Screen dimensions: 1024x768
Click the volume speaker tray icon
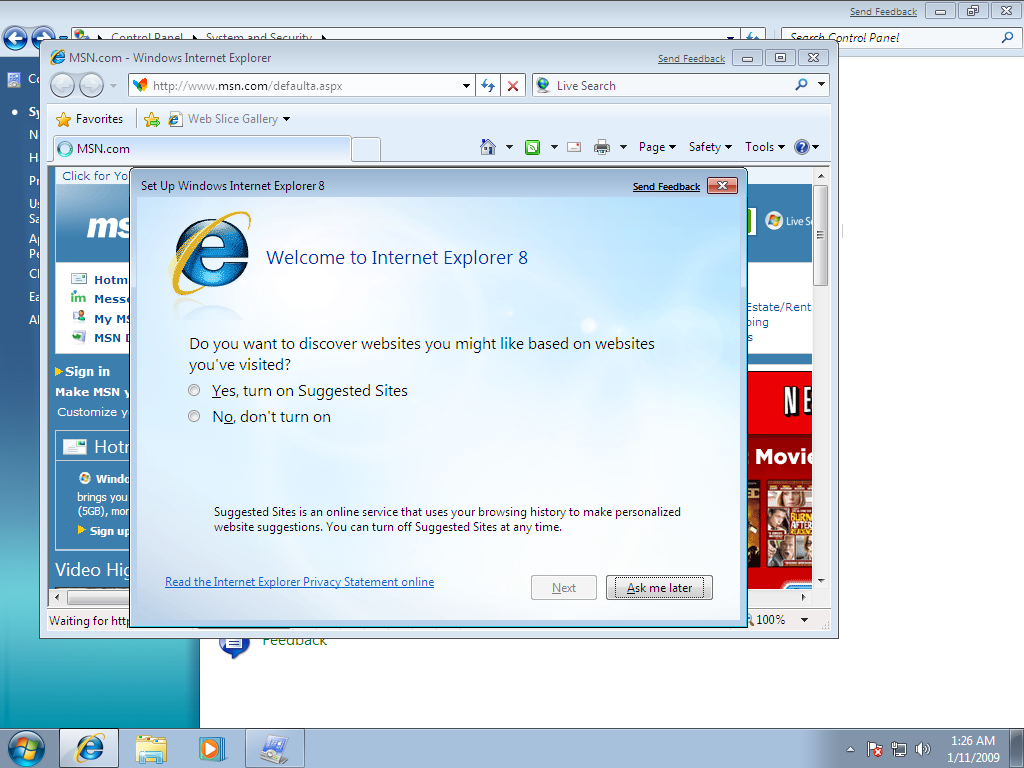(x=923, y=749)
